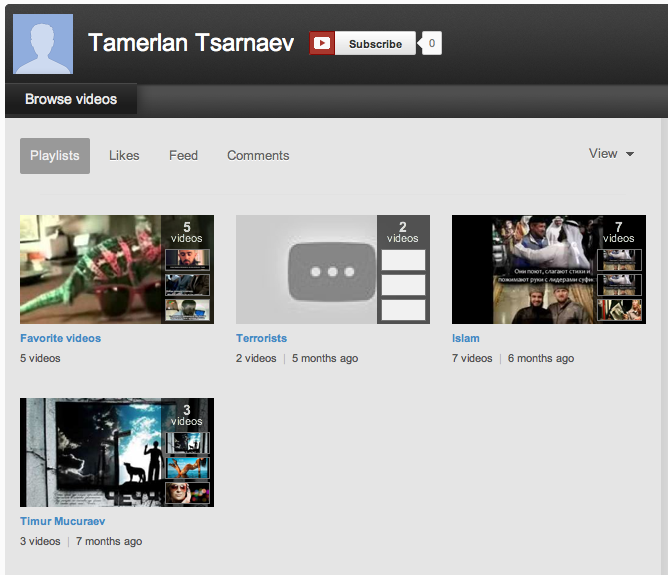Click the Terrorists playlist title link
This screenshot has width=668, height=575.
click(x=262, y=338)
